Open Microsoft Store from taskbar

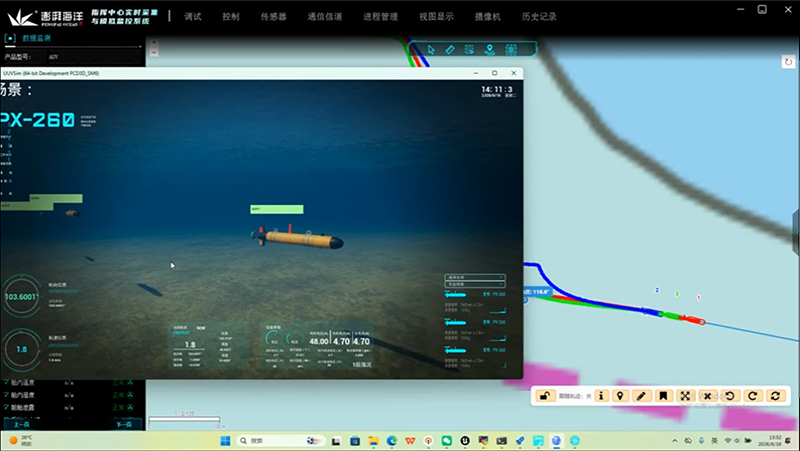click(x=355, y=441)
